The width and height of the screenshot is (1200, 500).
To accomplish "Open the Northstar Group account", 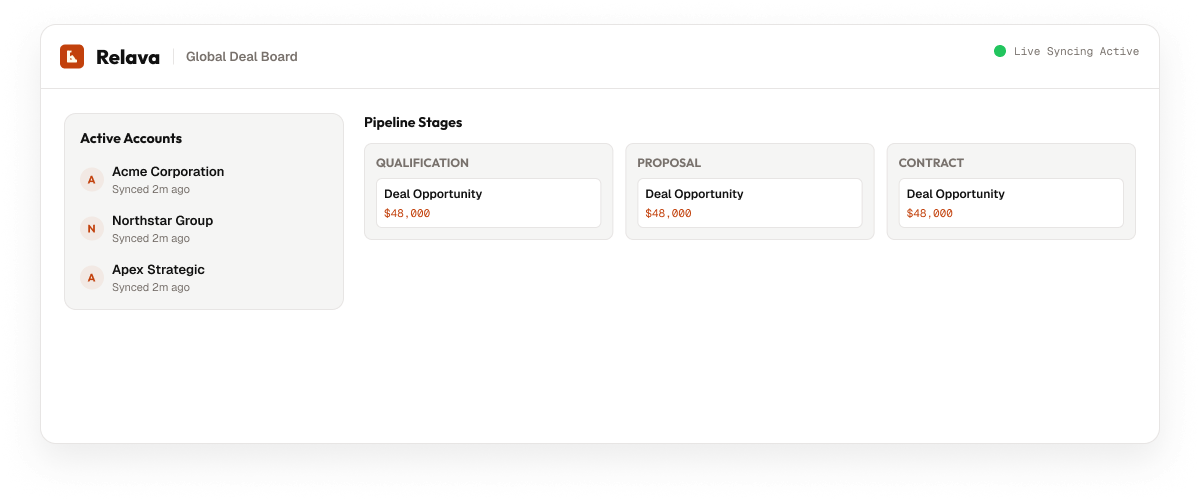I will click(204, 229).
